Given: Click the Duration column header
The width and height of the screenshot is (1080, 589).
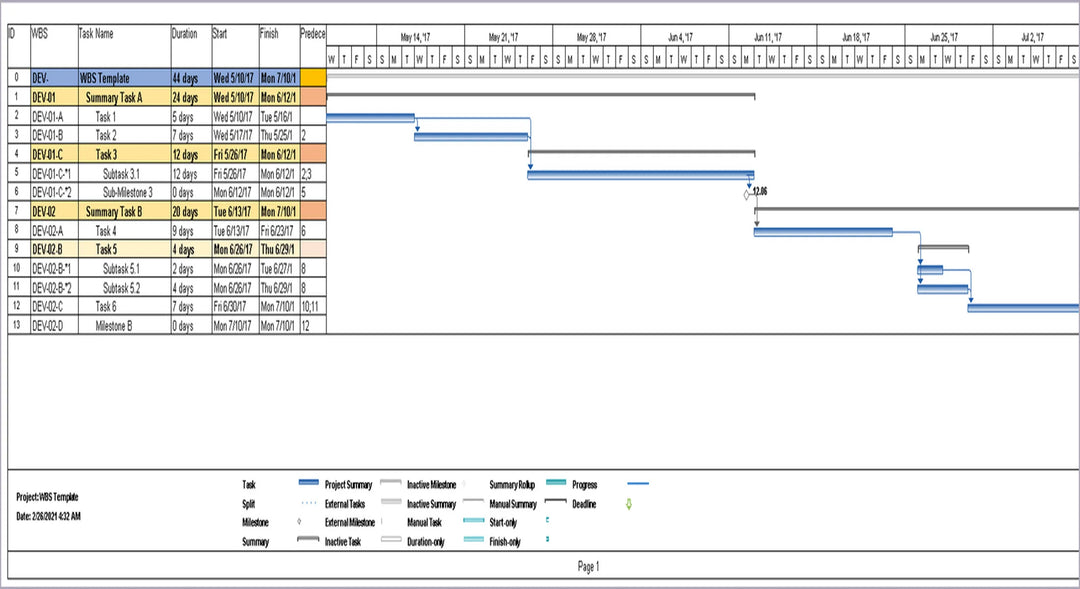Looking at the screenshot, I should click(189, 46).
